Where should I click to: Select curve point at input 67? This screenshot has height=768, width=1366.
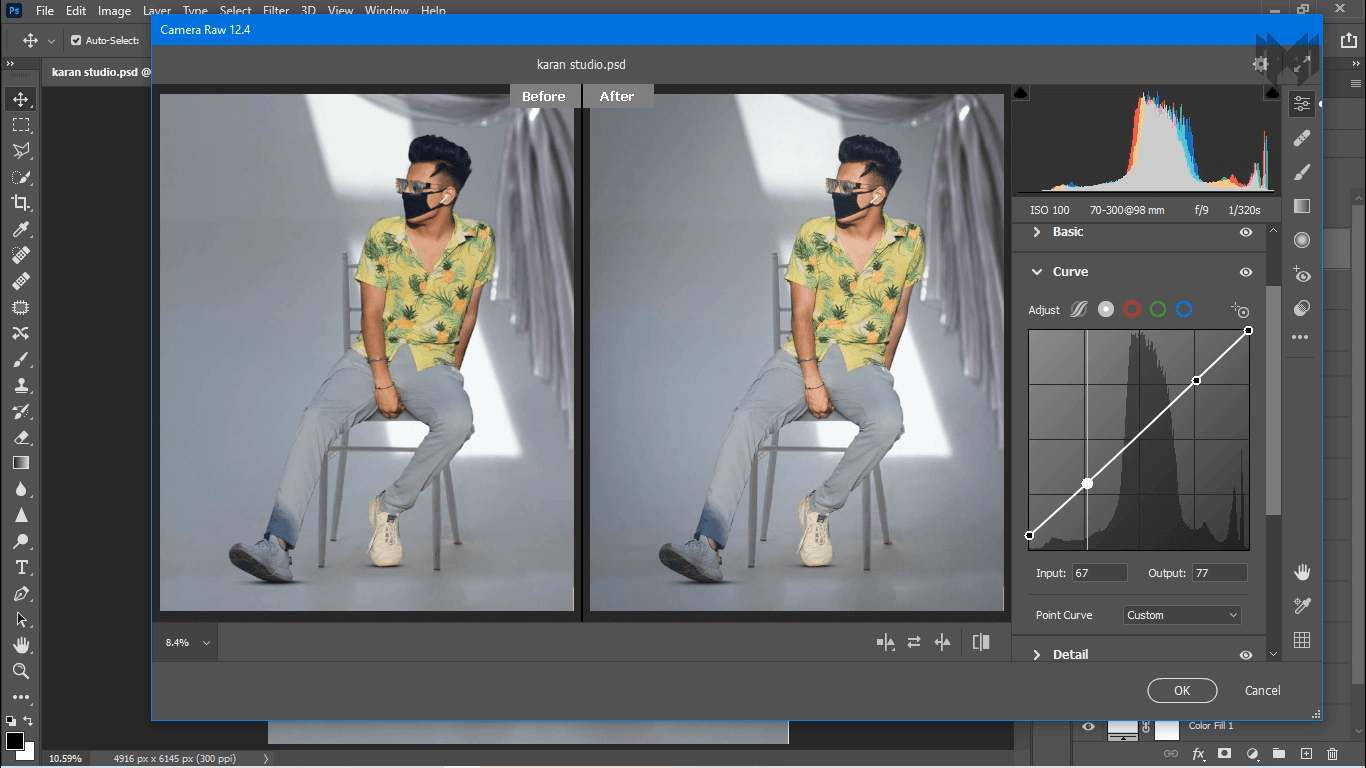[1087, 483]
